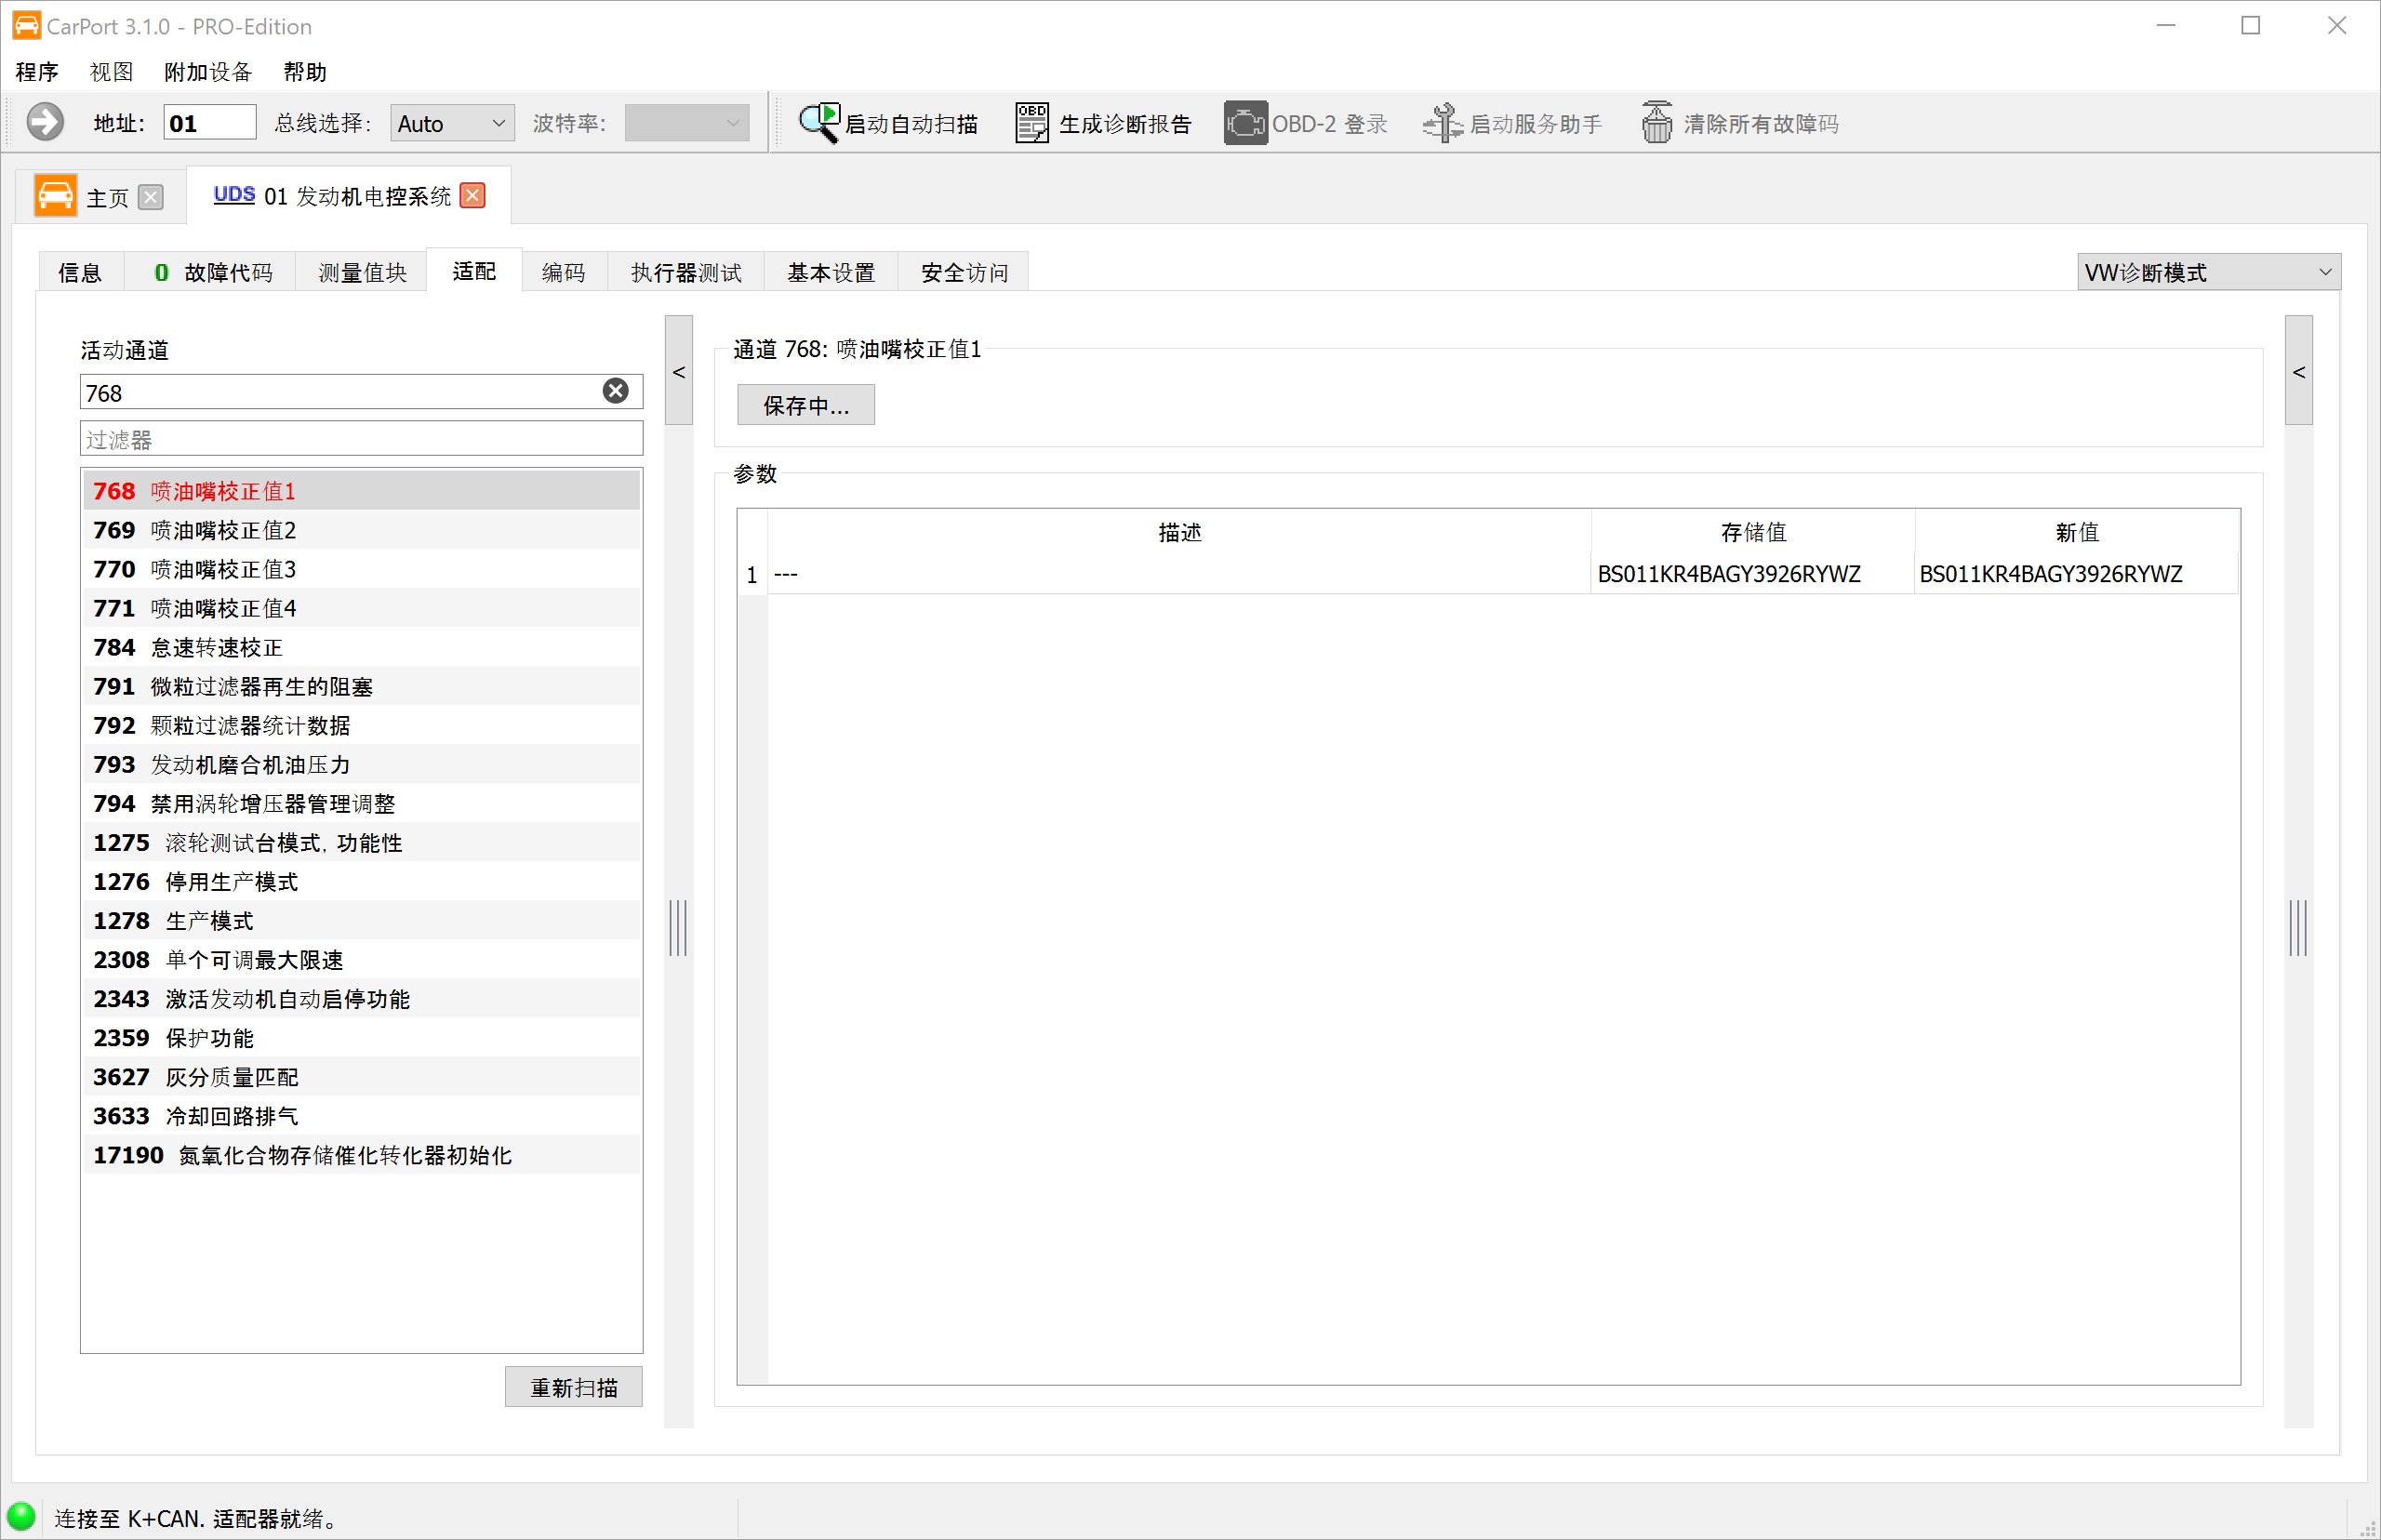
Task: Select channel 1278 生产模式
Action: [361, 919]
